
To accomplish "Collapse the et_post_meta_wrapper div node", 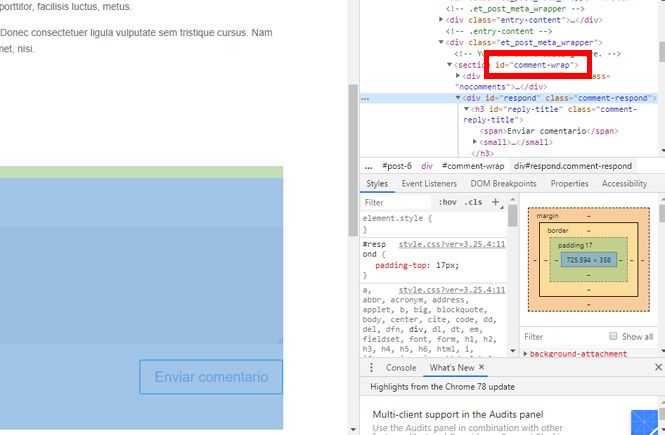I will pyautogui.click(x=441, y=43).
